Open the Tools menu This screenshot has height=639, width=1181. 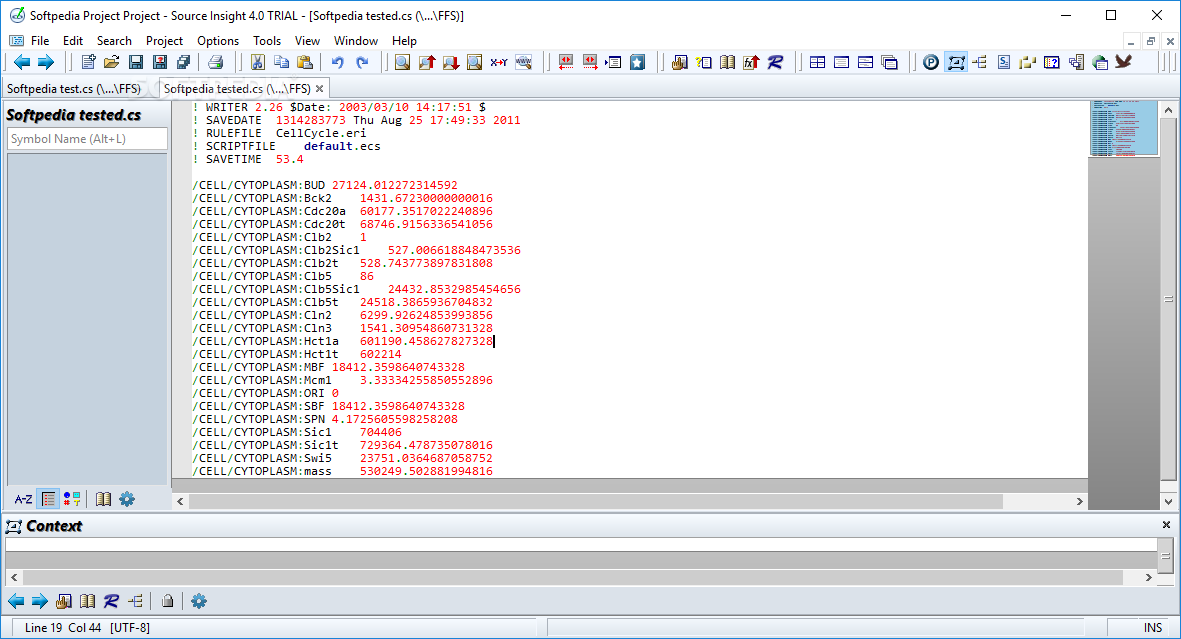tap(267, 41)
